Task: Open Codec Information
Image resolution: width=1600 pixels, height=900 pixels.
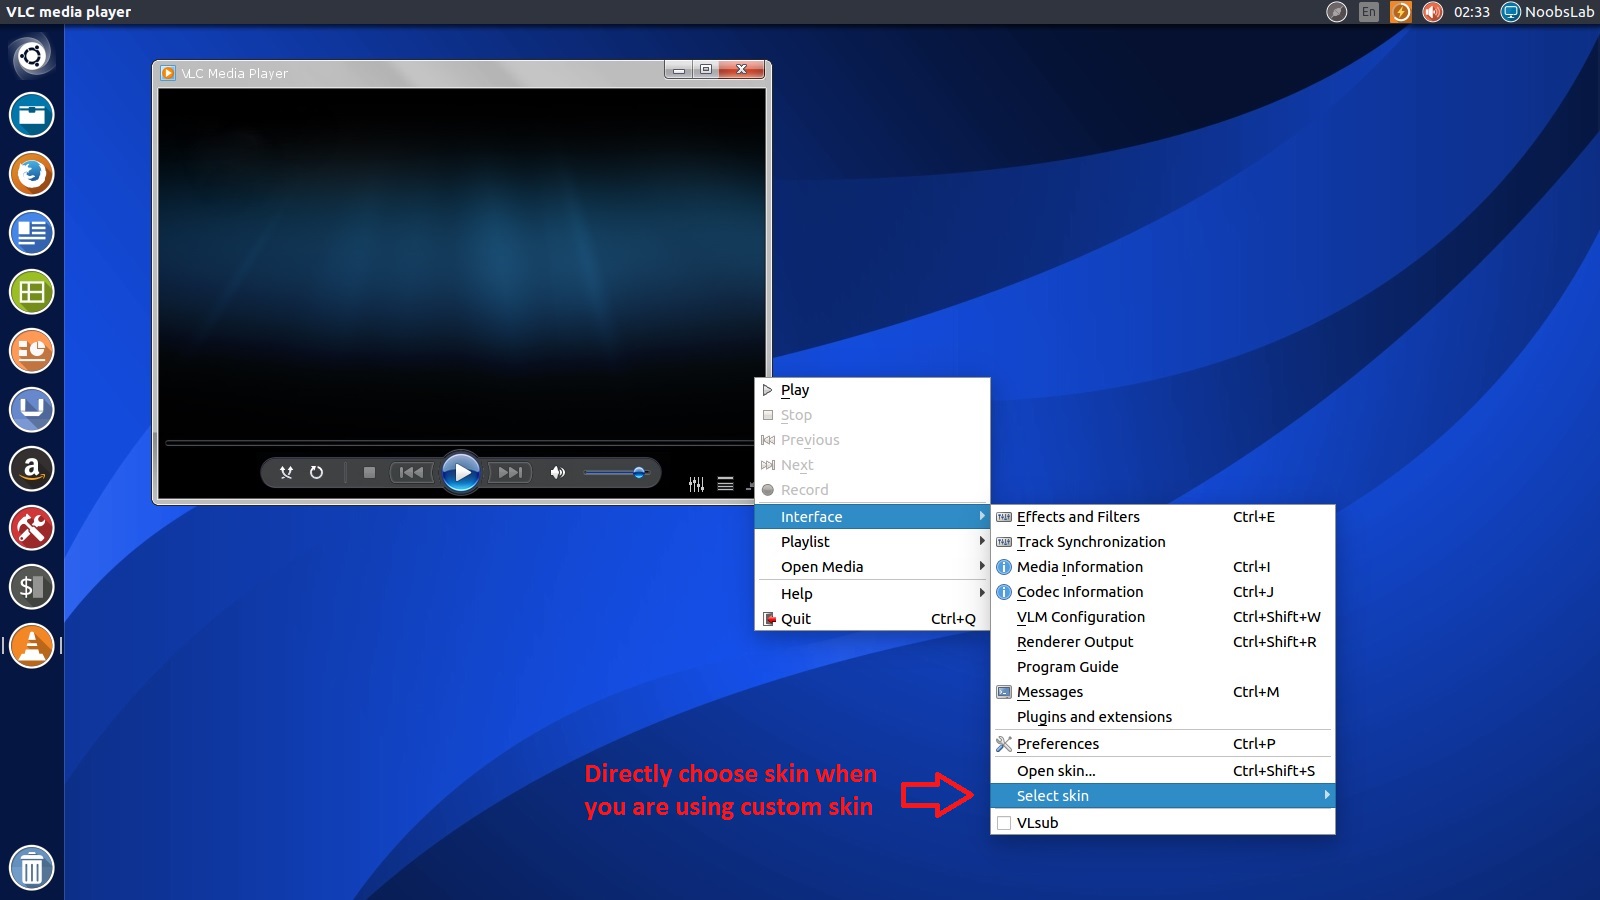Action: click(x=1163, y=592)
